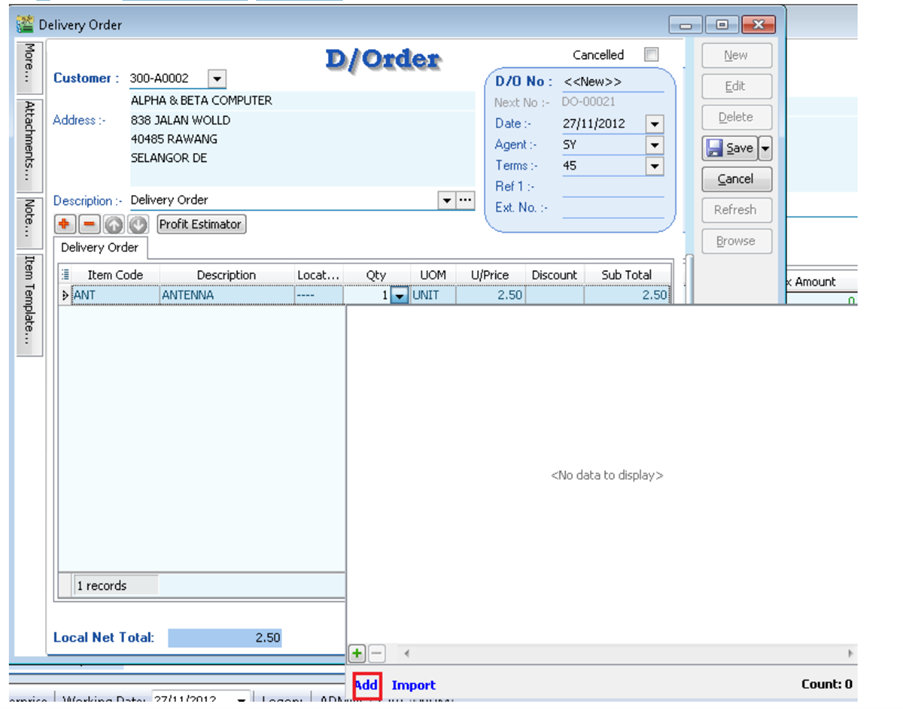Select the Delivery Order tab

click(99, 247)
